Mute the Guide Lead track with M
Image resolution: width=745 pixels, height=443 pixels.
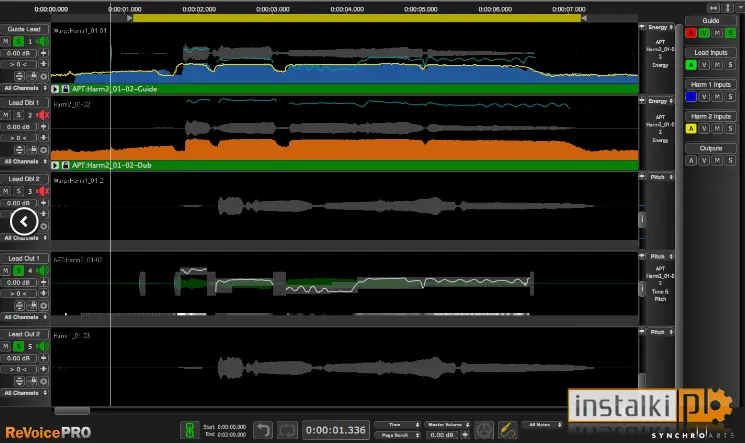click(6, 41)
